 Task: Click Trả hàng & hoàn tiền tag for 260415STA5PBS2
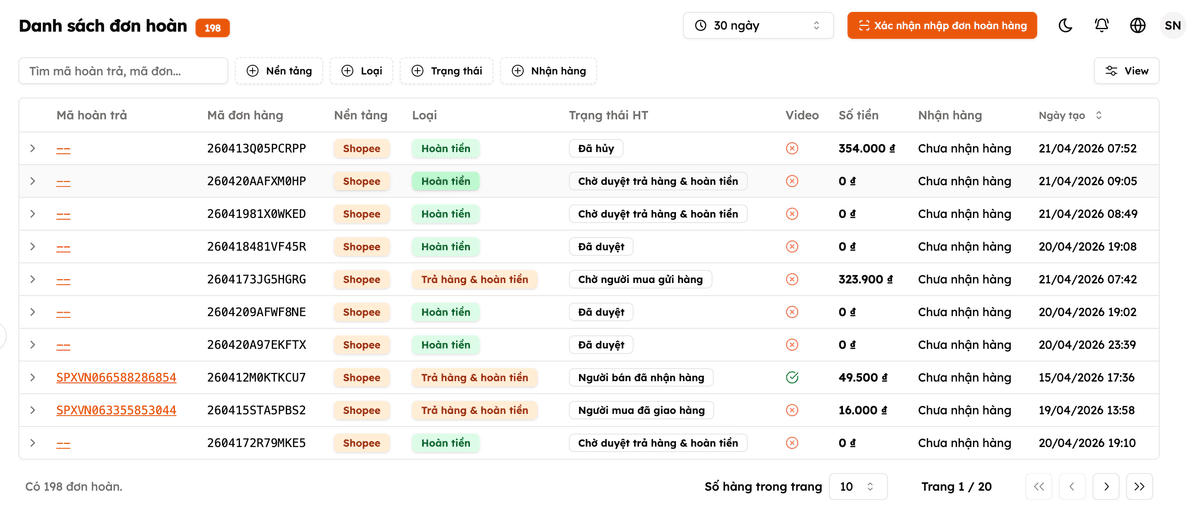pos(474,410)
